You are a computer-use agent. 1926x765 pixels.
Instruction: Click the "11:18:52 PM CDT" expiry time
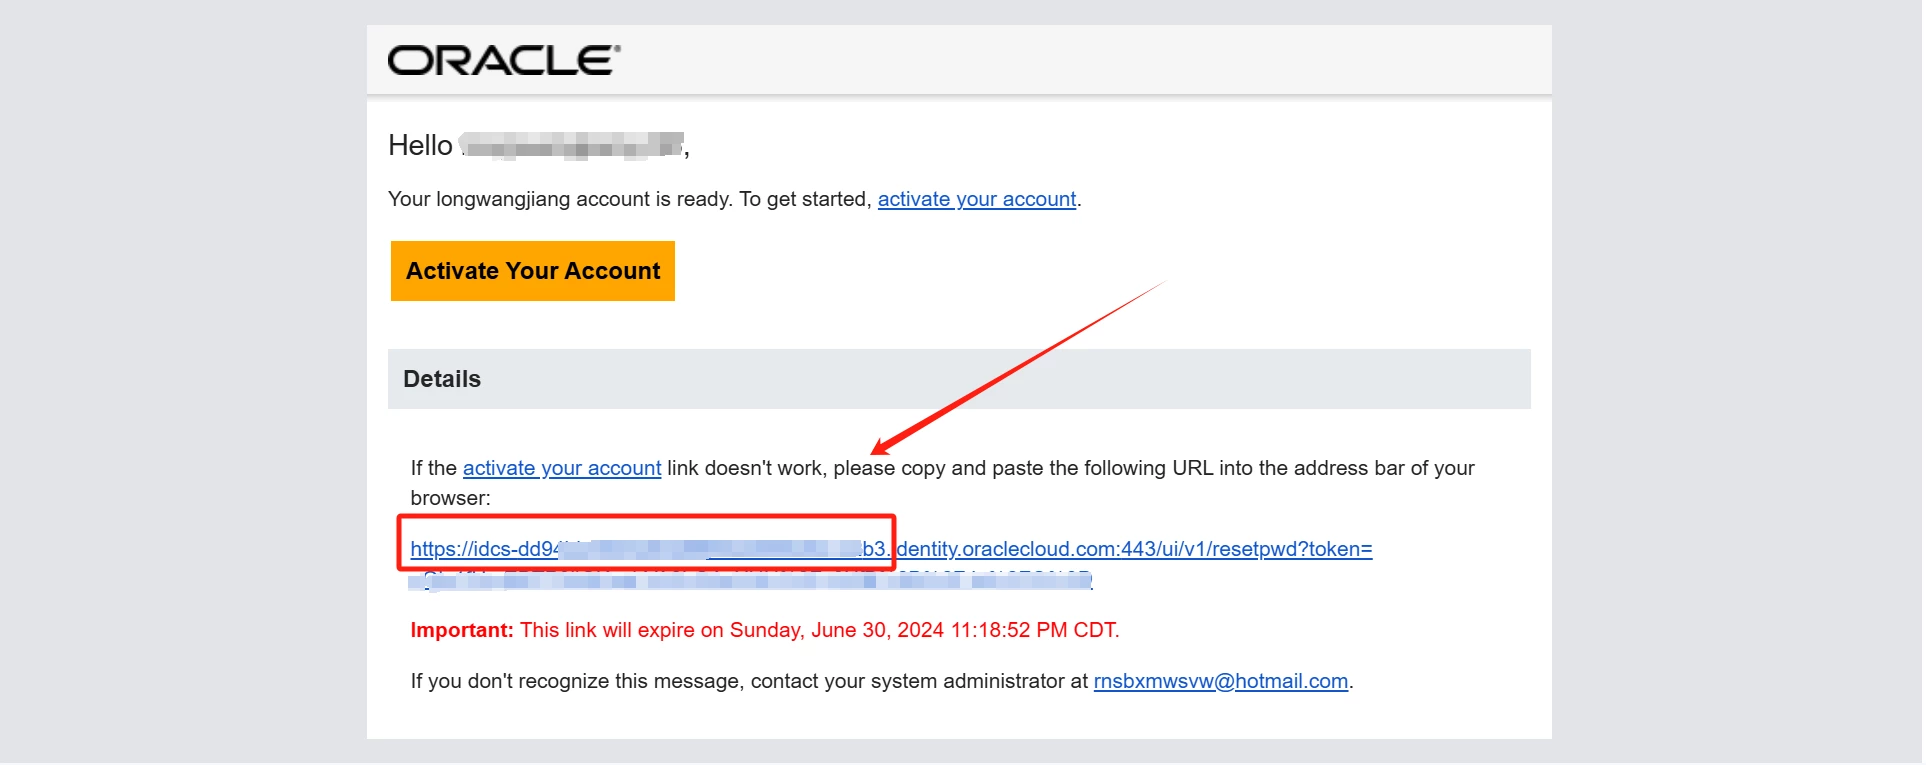(1033, 630)
